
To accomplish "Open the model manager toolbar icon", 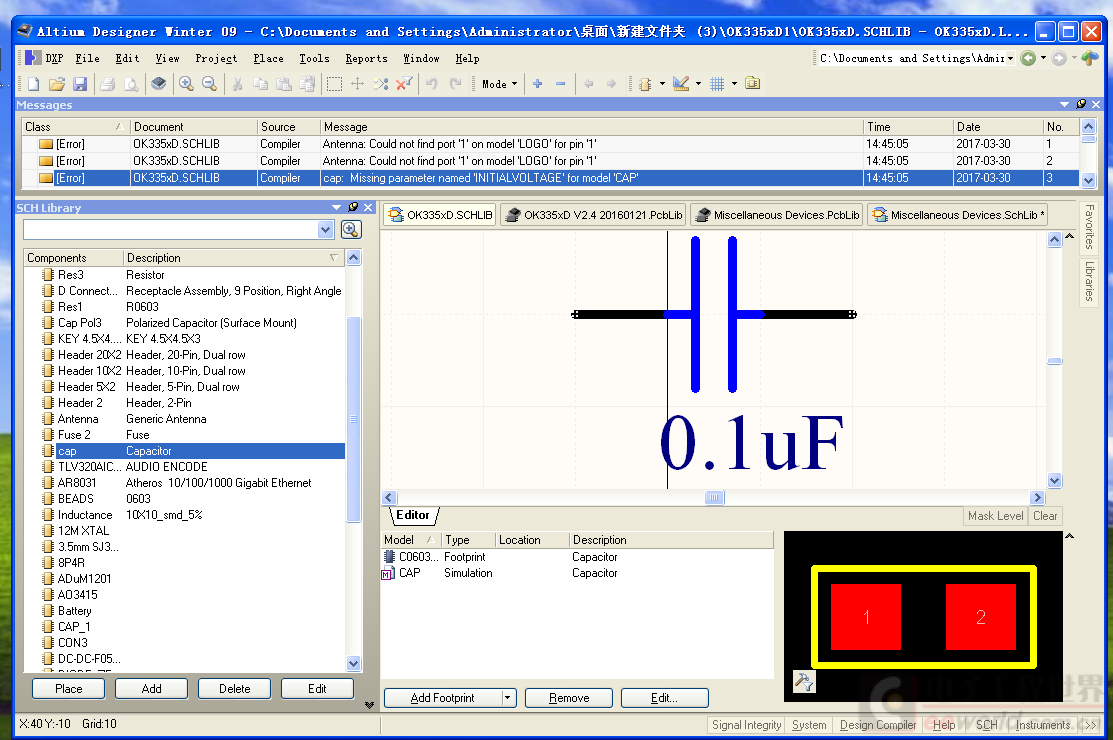I will tap(752, 84).
